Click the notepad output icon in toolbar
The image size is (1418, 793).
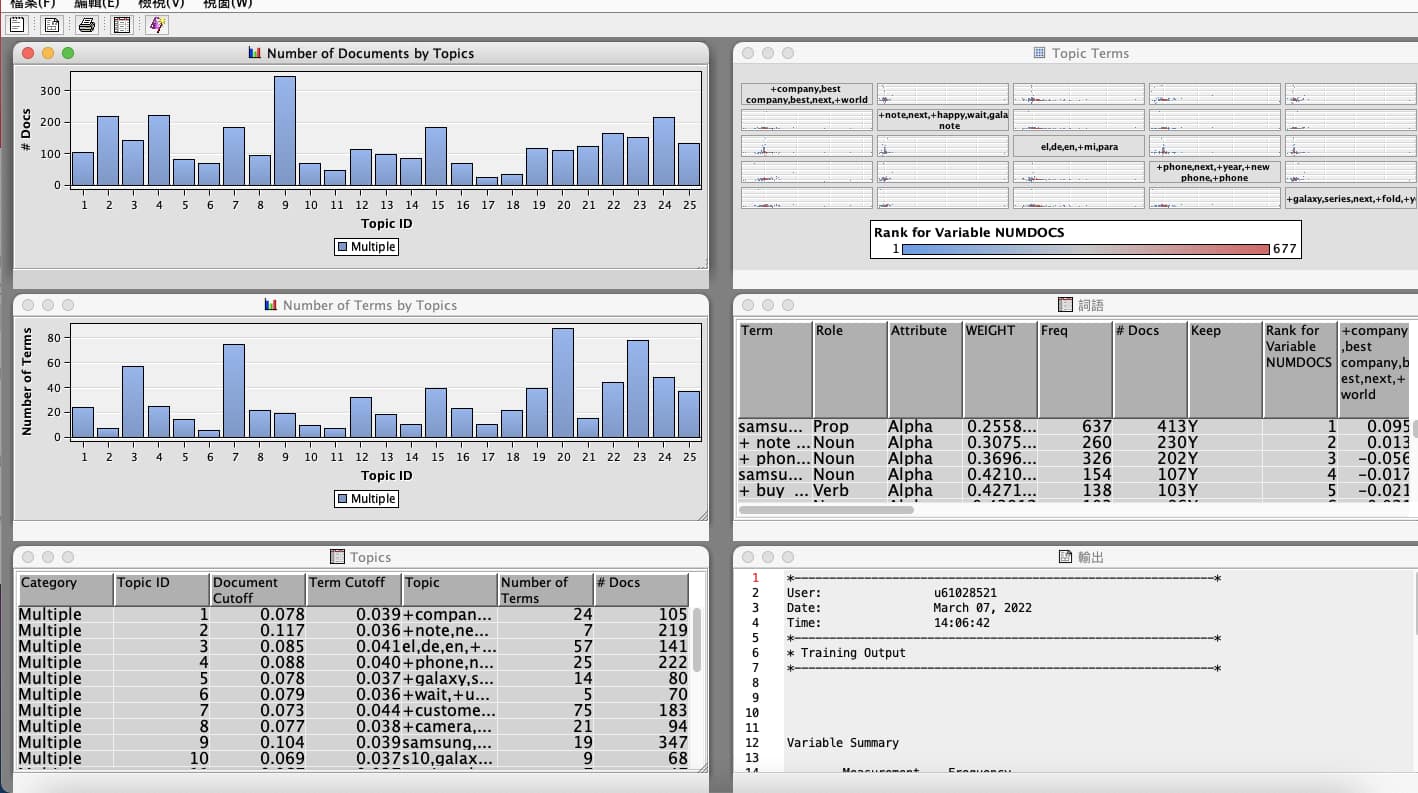[x=17, y=25]
